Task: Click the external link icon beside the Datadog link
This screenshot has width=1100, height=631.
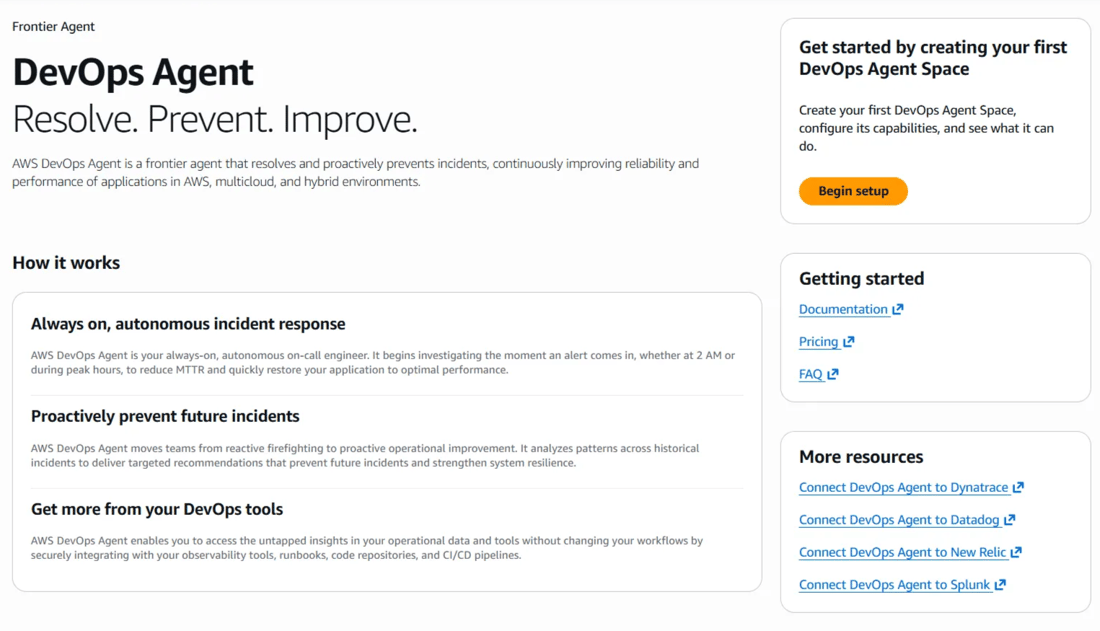Action: 1010,519
